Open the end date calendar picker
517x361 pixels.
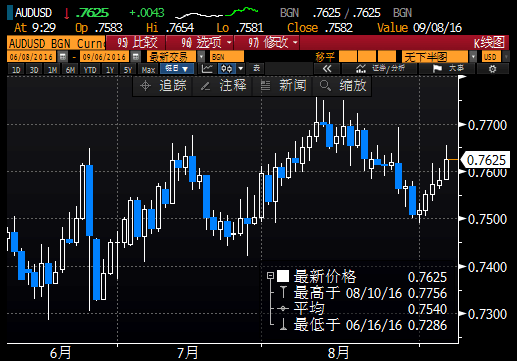[135, 57]
